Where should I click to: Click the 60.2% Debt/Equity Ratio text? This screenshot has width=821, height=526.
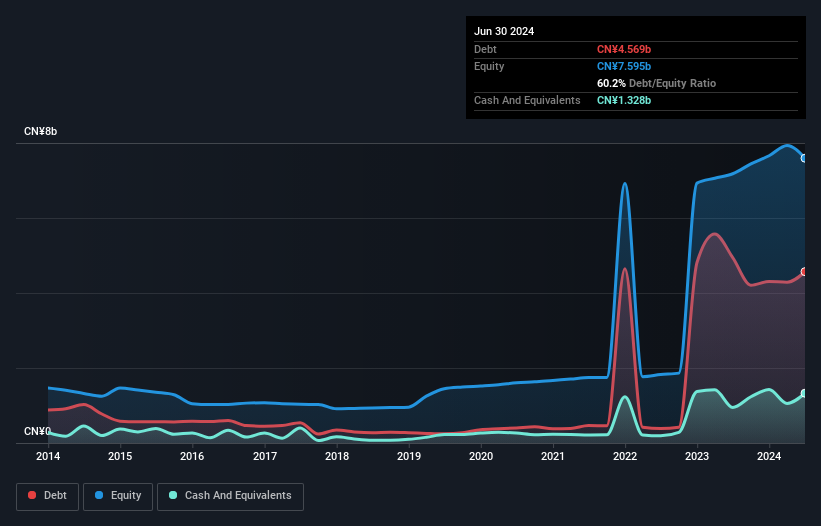tap(656, 83)
